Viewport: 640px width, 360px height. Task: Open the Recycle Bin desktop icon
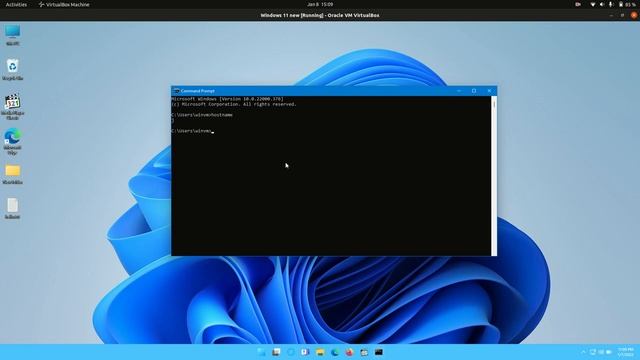[x=13, y=69]
